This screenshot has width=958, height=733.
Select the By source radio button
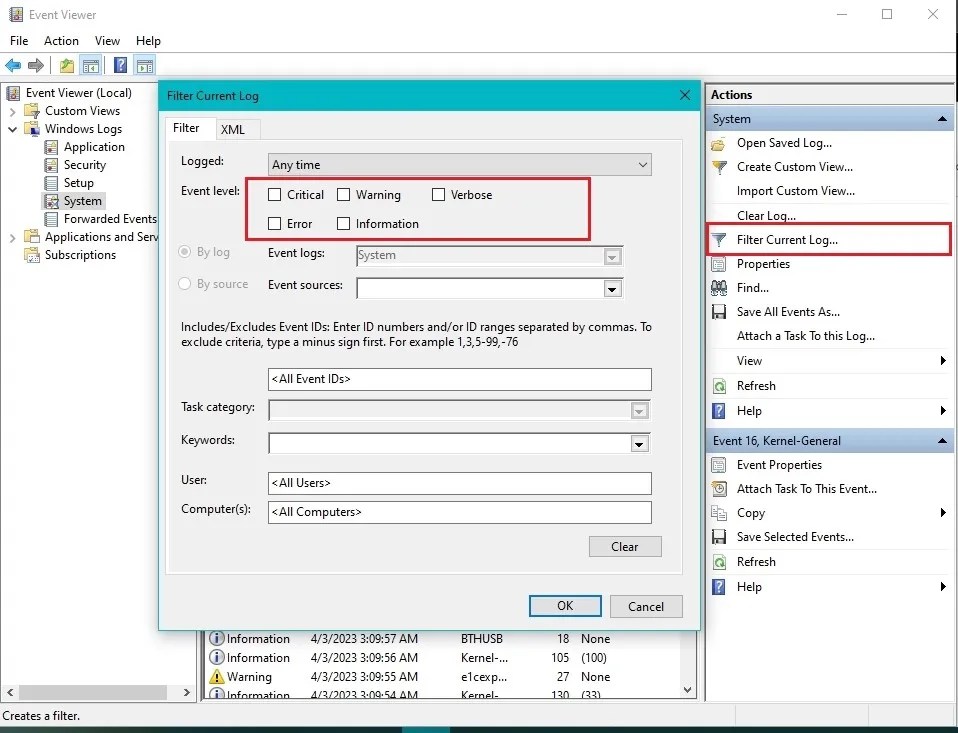tap(184, 284)
